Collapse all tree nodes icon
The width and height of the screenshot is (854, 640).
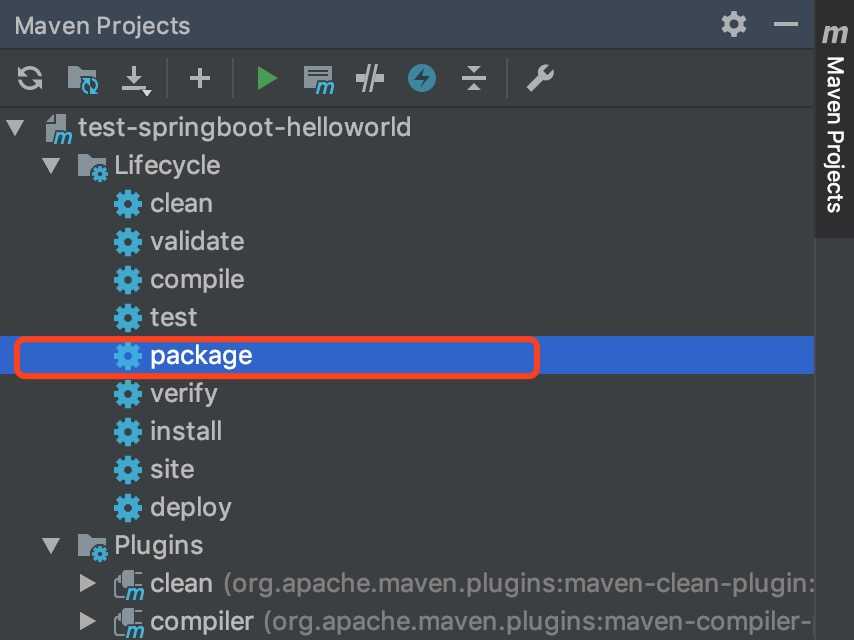(474, 78)
